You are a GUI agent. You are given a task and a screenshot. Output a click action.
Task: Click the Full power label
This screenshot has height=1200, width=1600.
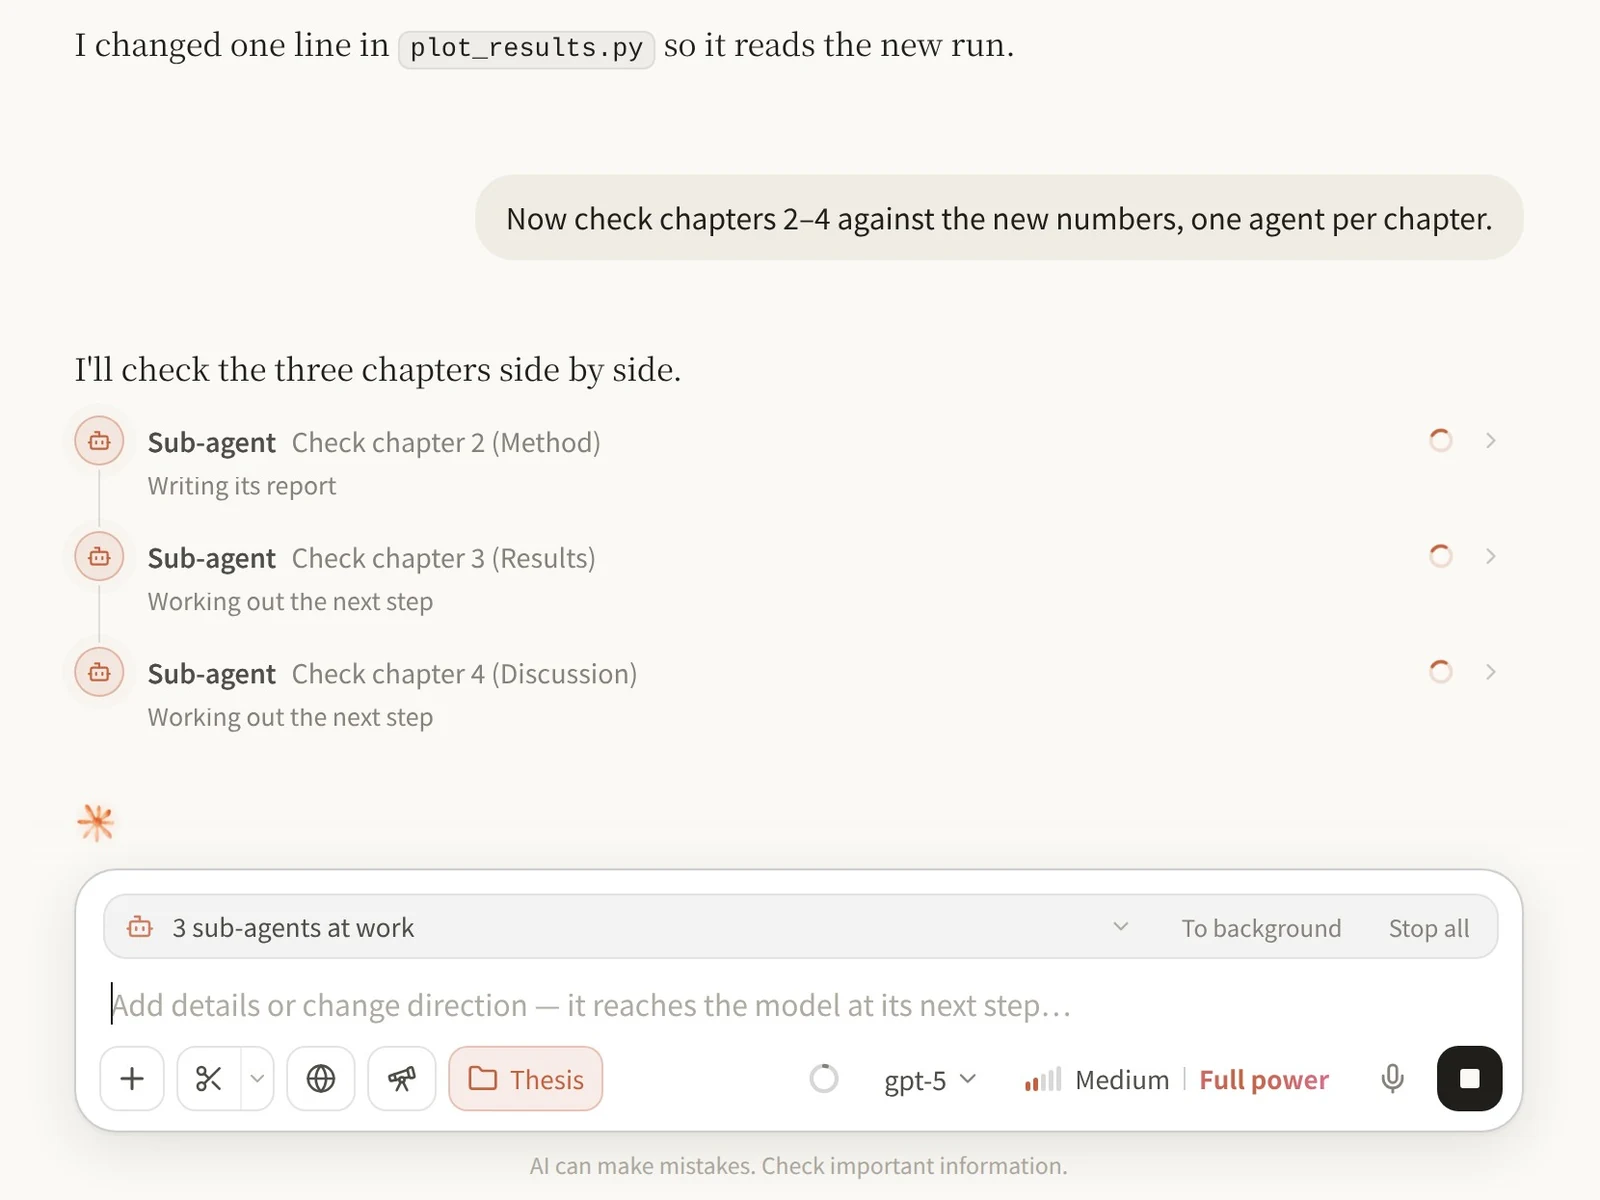[1264, 1080]
